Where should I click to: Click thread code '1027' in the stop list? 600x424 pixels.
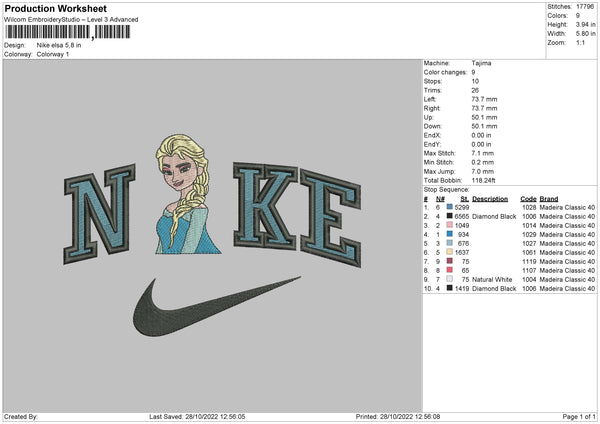coord(529,243)
